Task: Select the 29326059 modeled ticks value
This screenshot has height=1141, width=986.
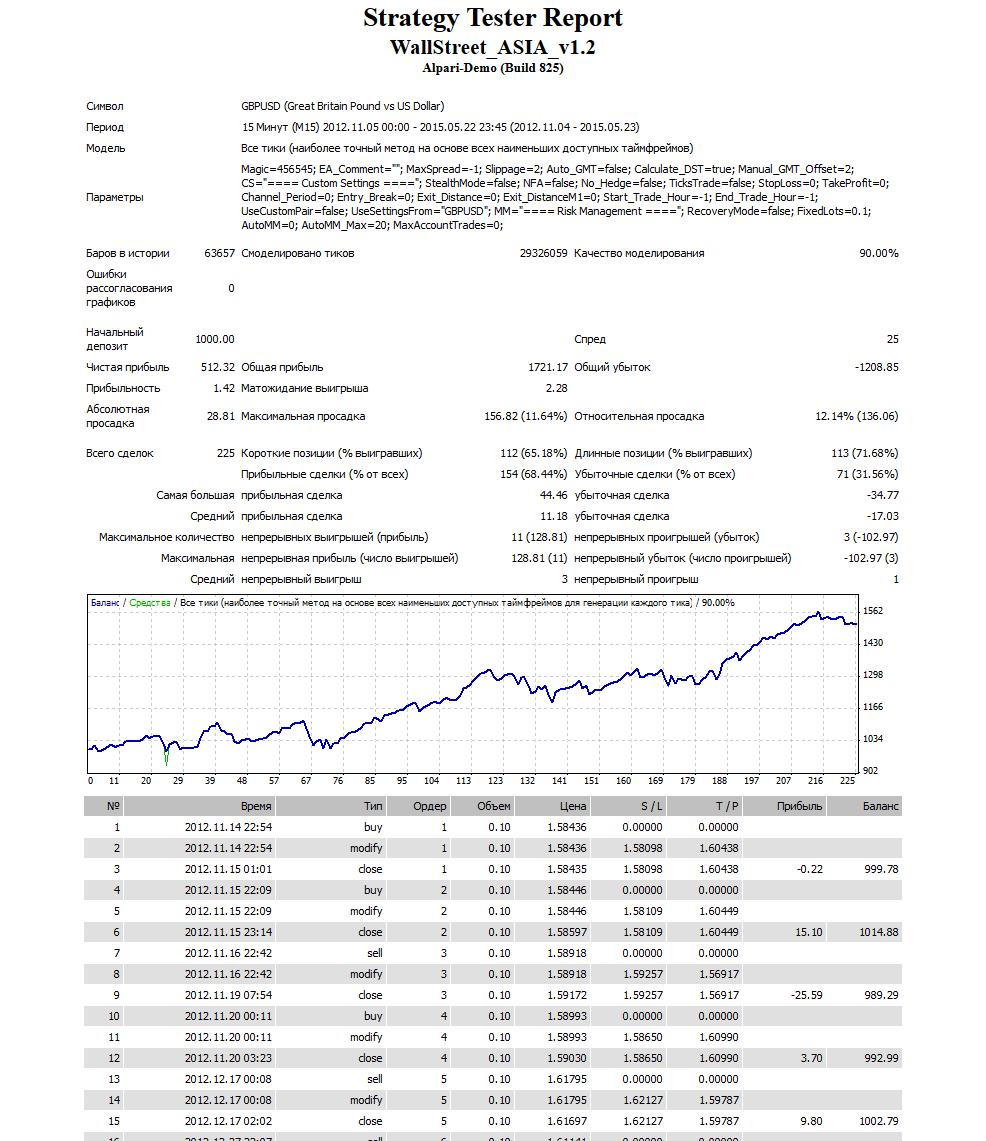Action: (544, 253)
